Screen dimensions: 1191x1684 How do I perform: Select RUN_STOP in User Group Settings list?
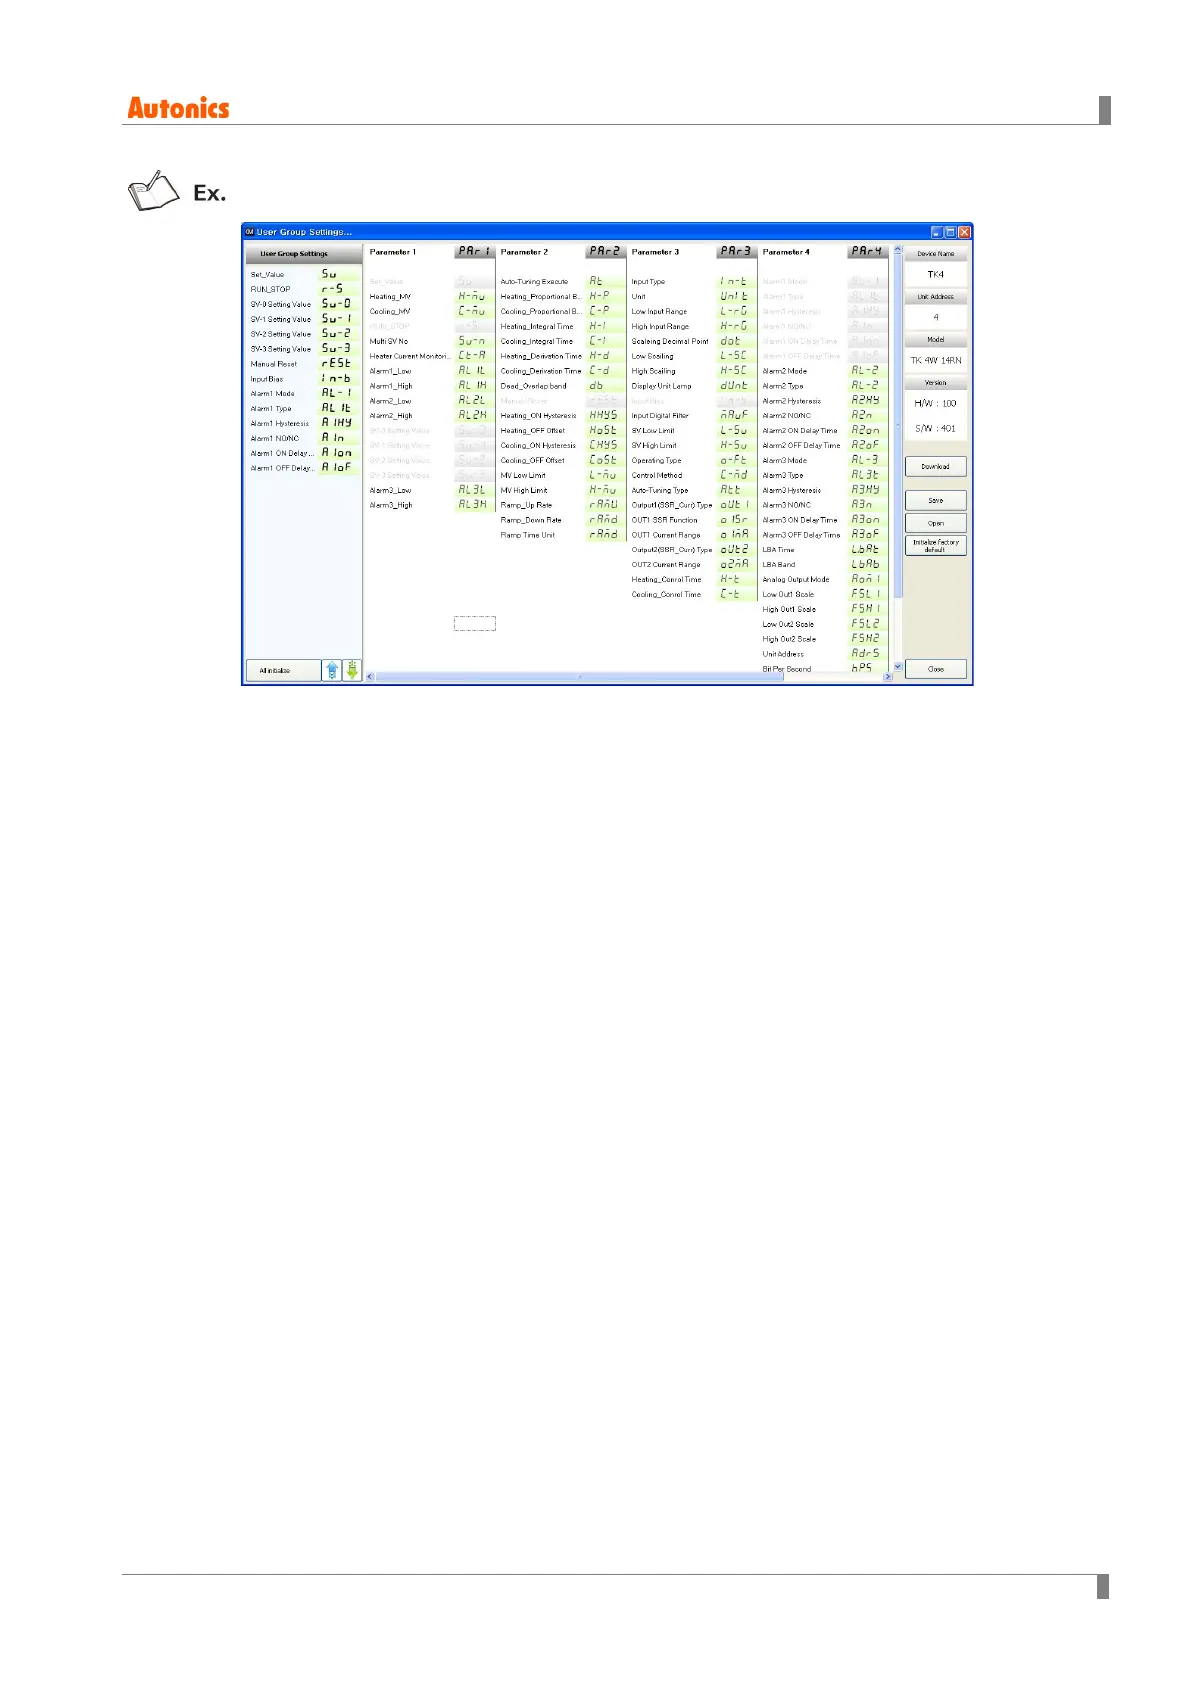303,289
